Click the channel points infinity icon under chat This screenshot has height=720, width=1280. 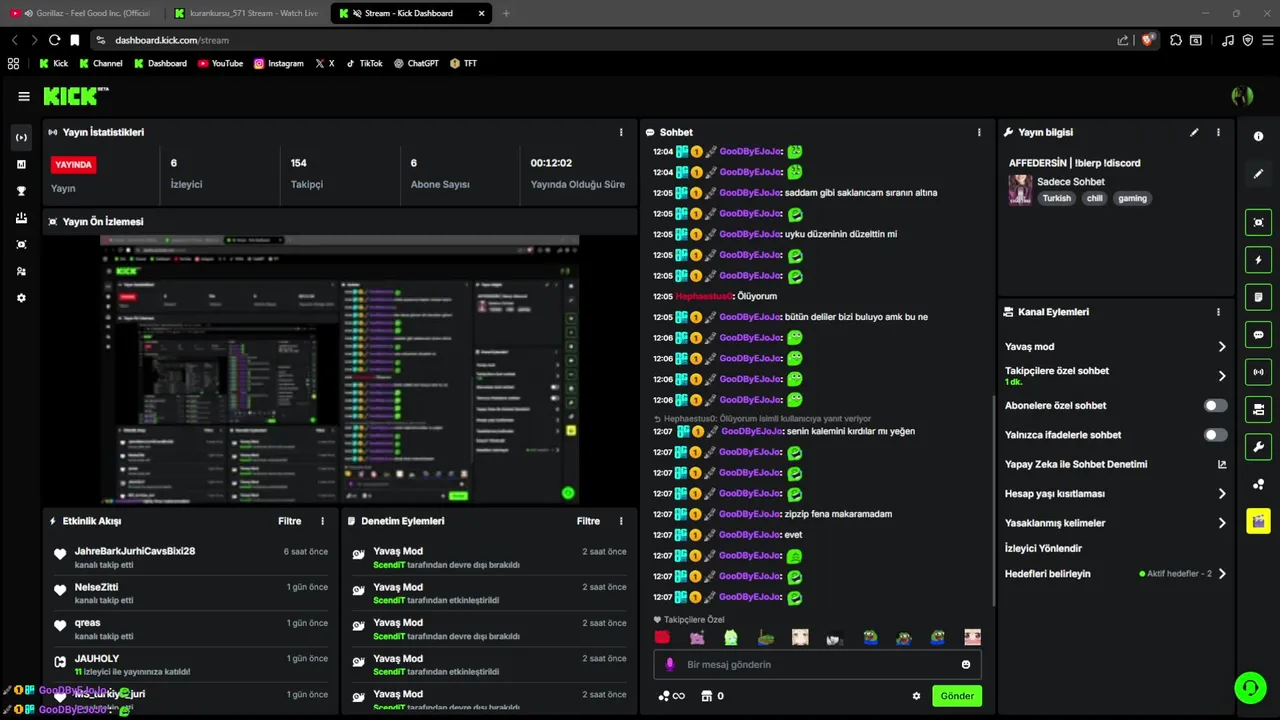point(671,696)
